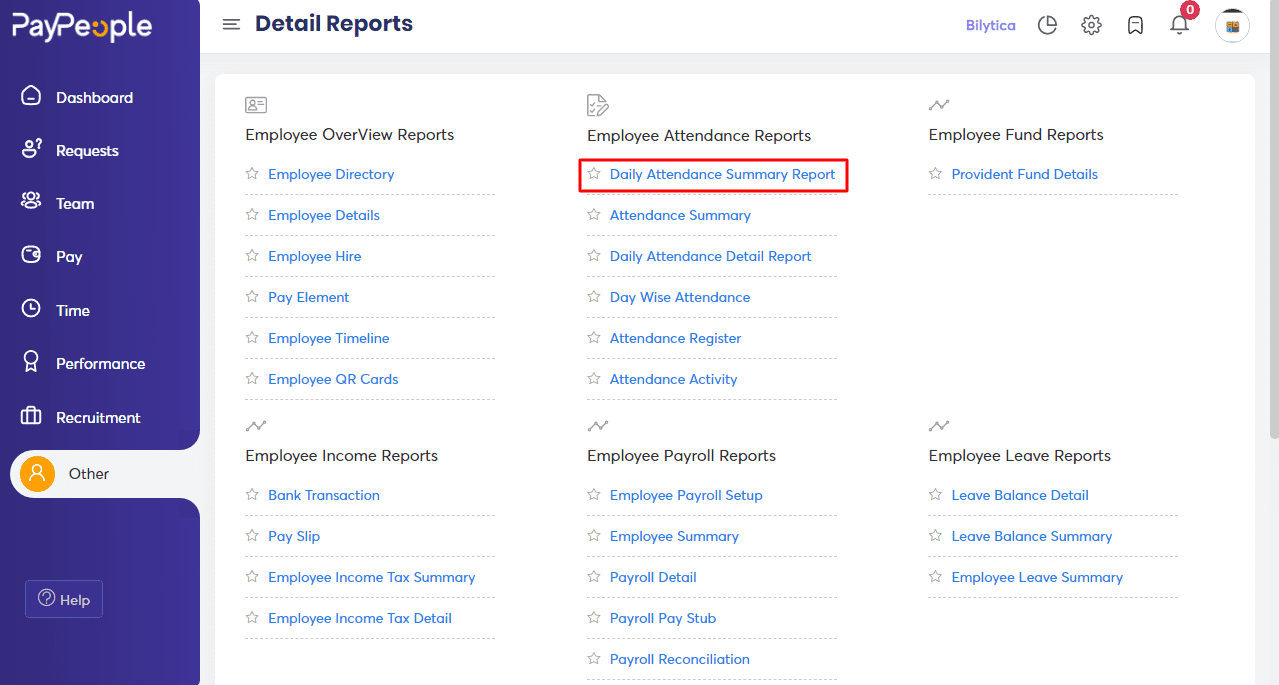Image resolution: width=1279 pixels, height=685 pixels.
Task: Open the user profile avatar menu
Action: coord(1232,25)
